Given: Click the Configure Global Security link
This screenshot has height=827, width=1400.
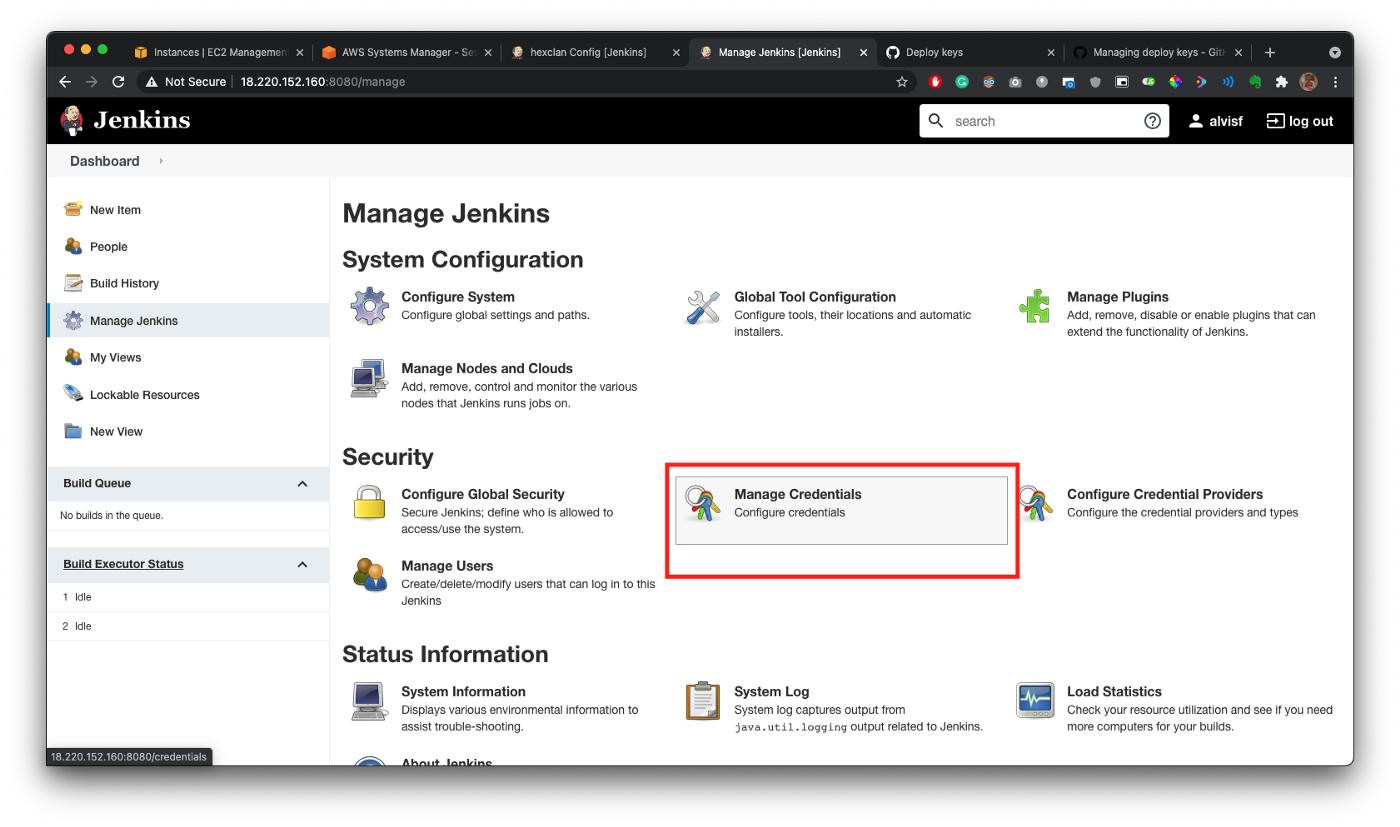Looking at the screenshot, I should tap(483, 494).
